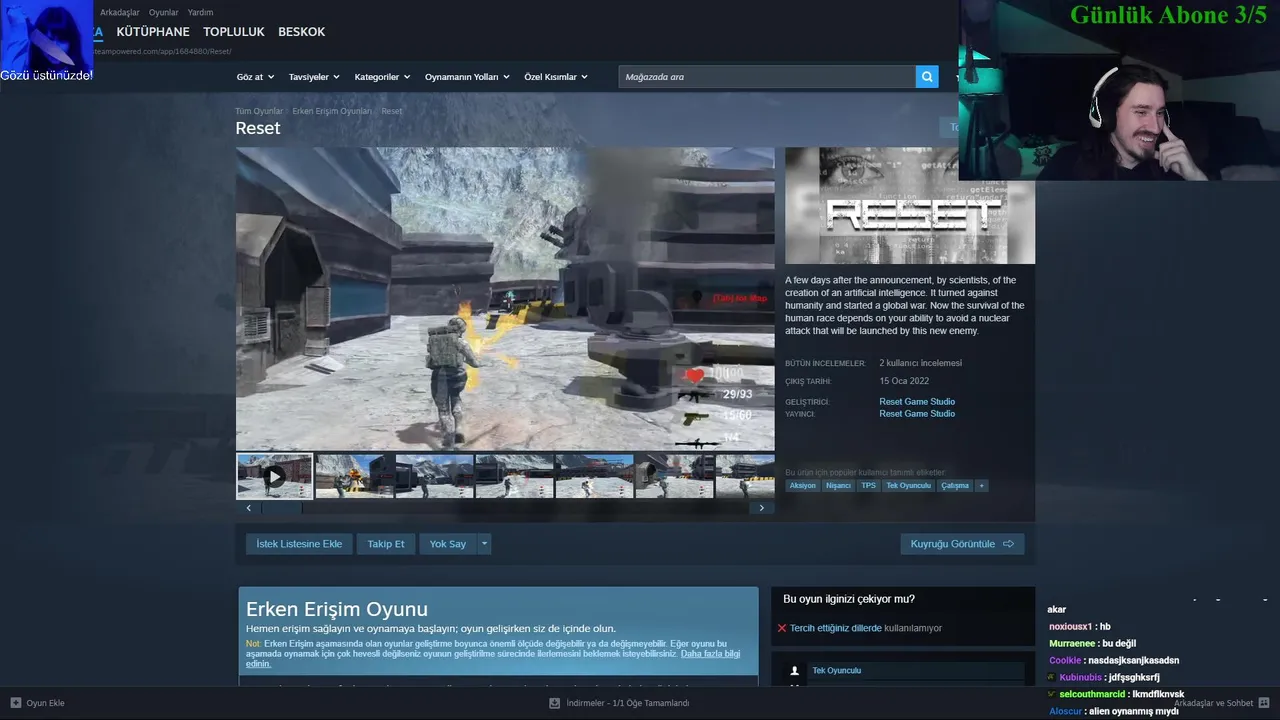Expand the Göz at dropdown
Image resolution: width=1280 pixels, height=720 pixels.
click(255, 77)
